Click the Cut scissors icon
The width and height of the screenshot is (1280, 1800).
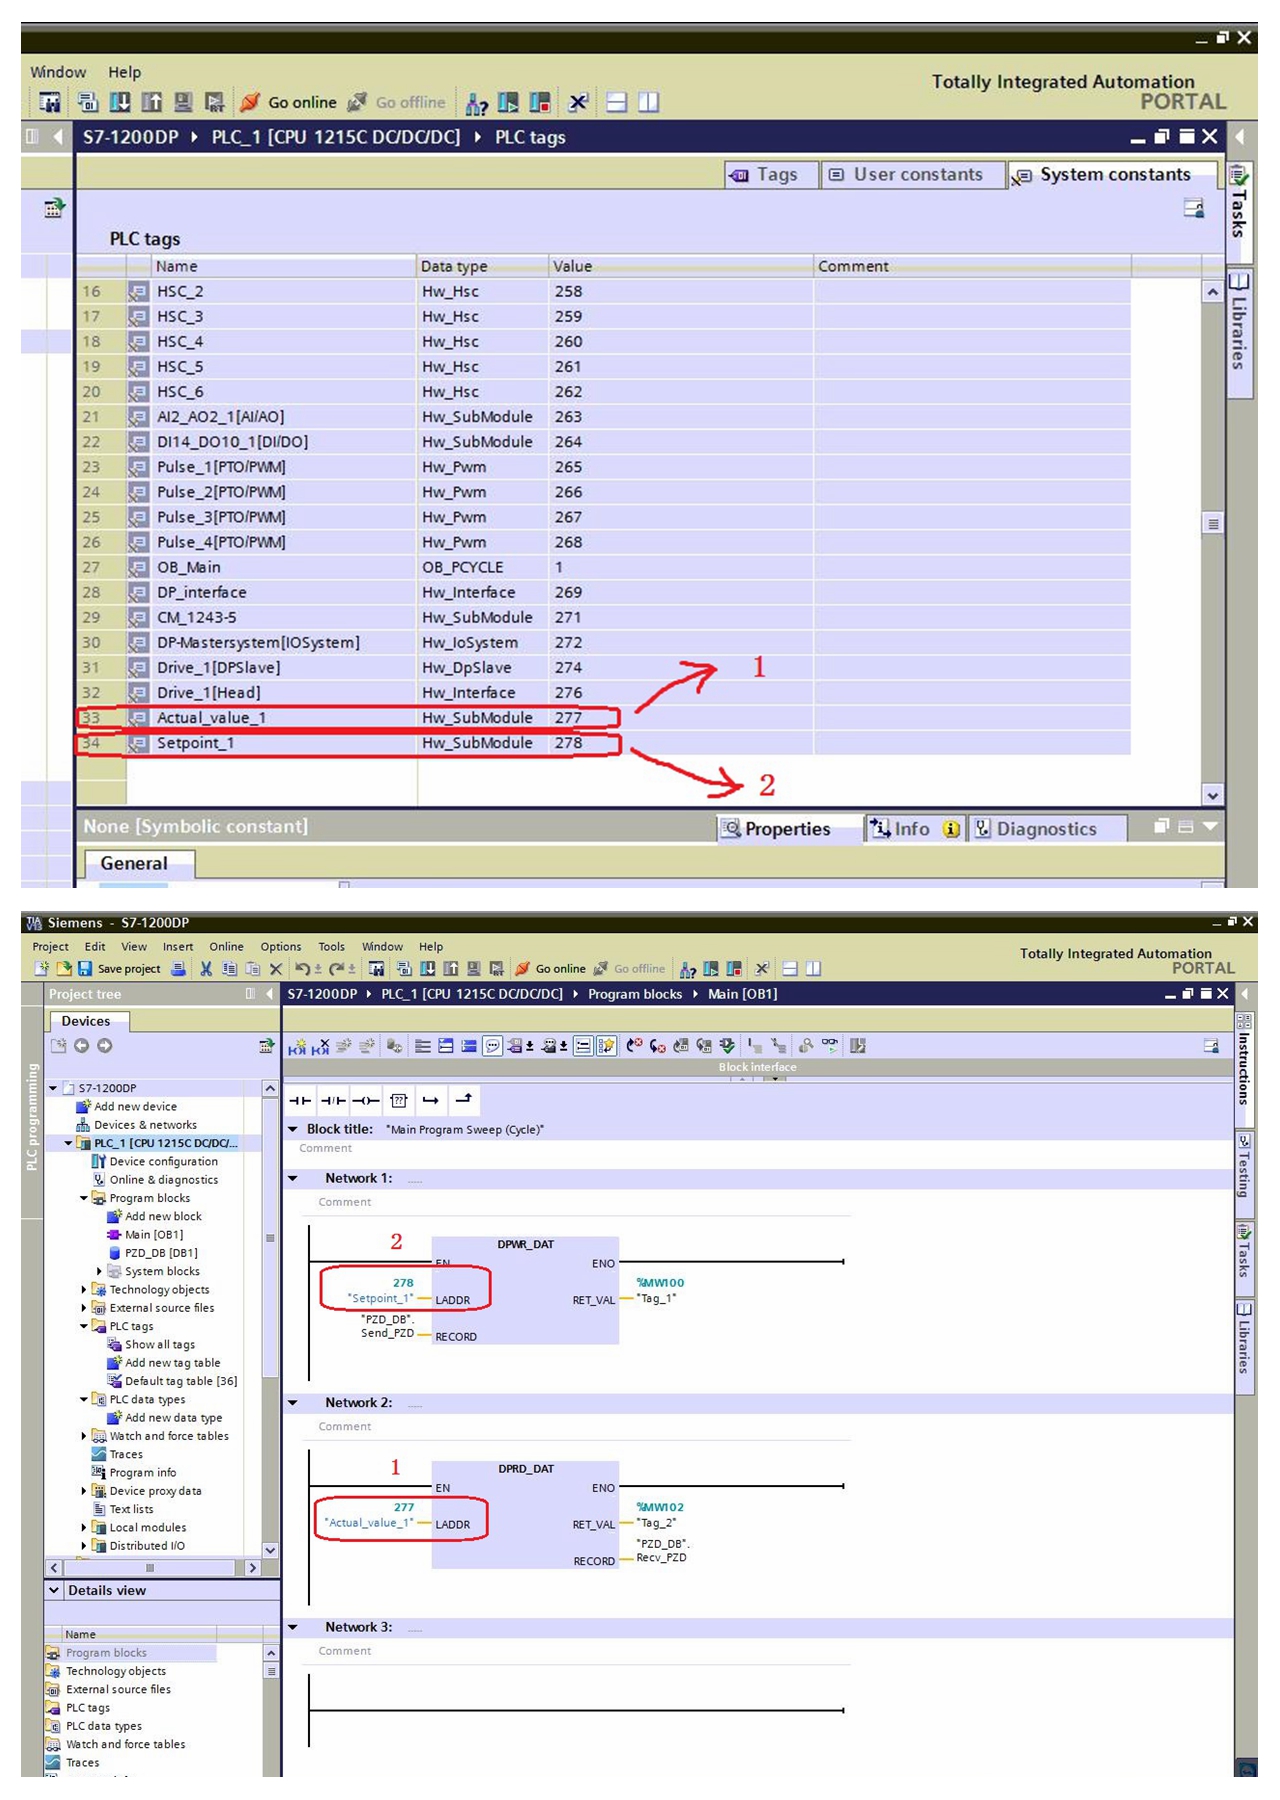[206, 968]
